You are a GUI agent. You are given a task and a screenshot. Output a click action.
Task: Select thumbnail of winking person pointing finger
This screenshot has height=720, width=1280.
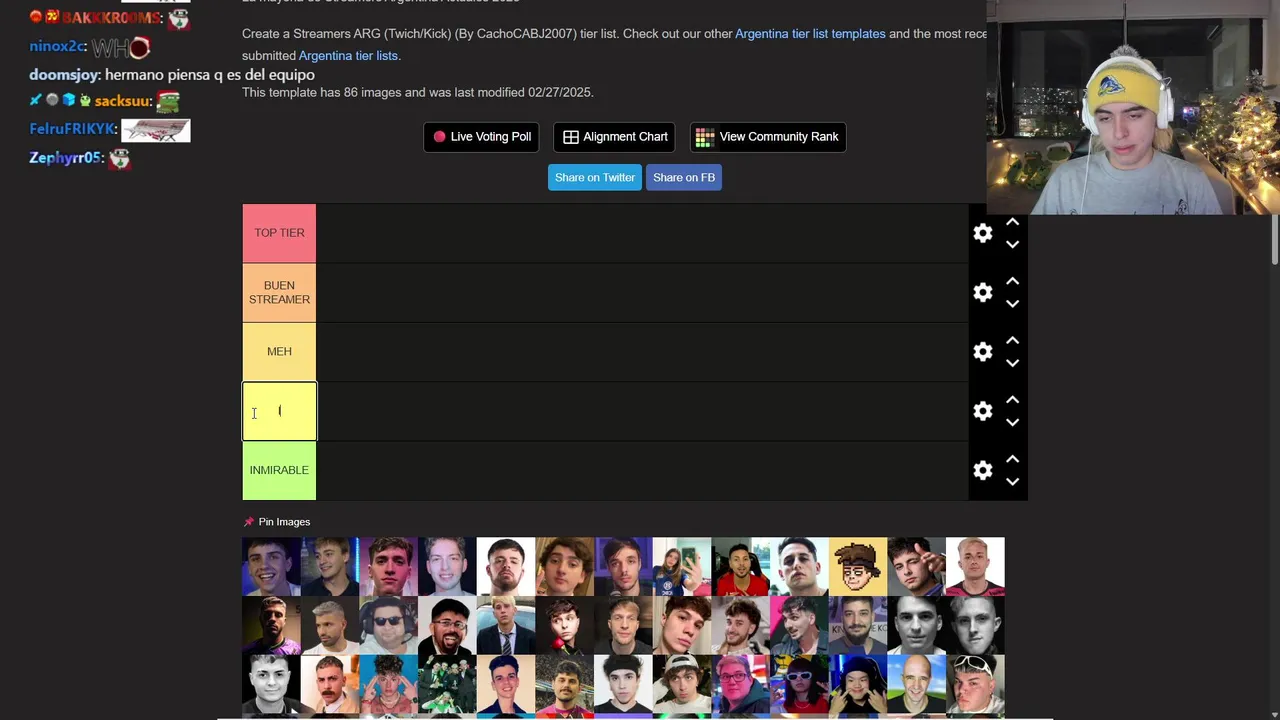click(916, 566)
